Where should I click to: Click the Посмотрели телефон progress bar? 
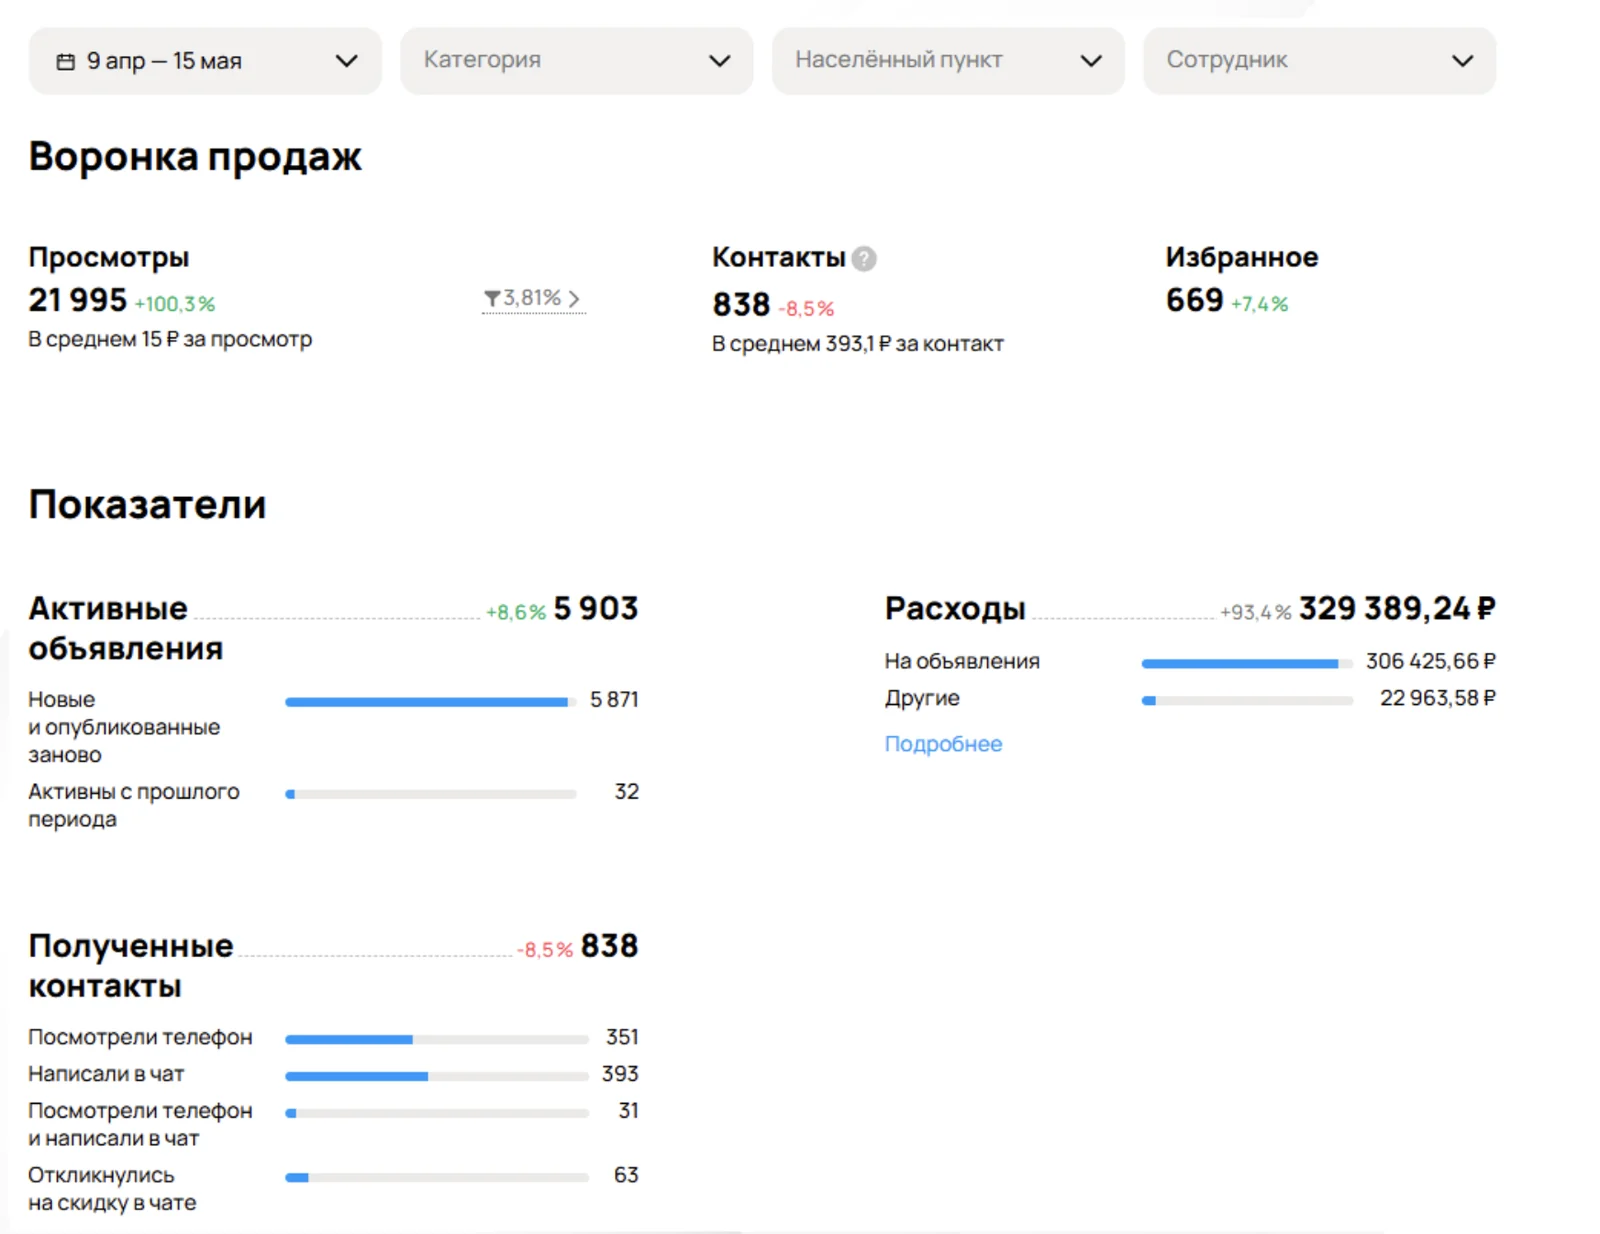(437, 1040)
